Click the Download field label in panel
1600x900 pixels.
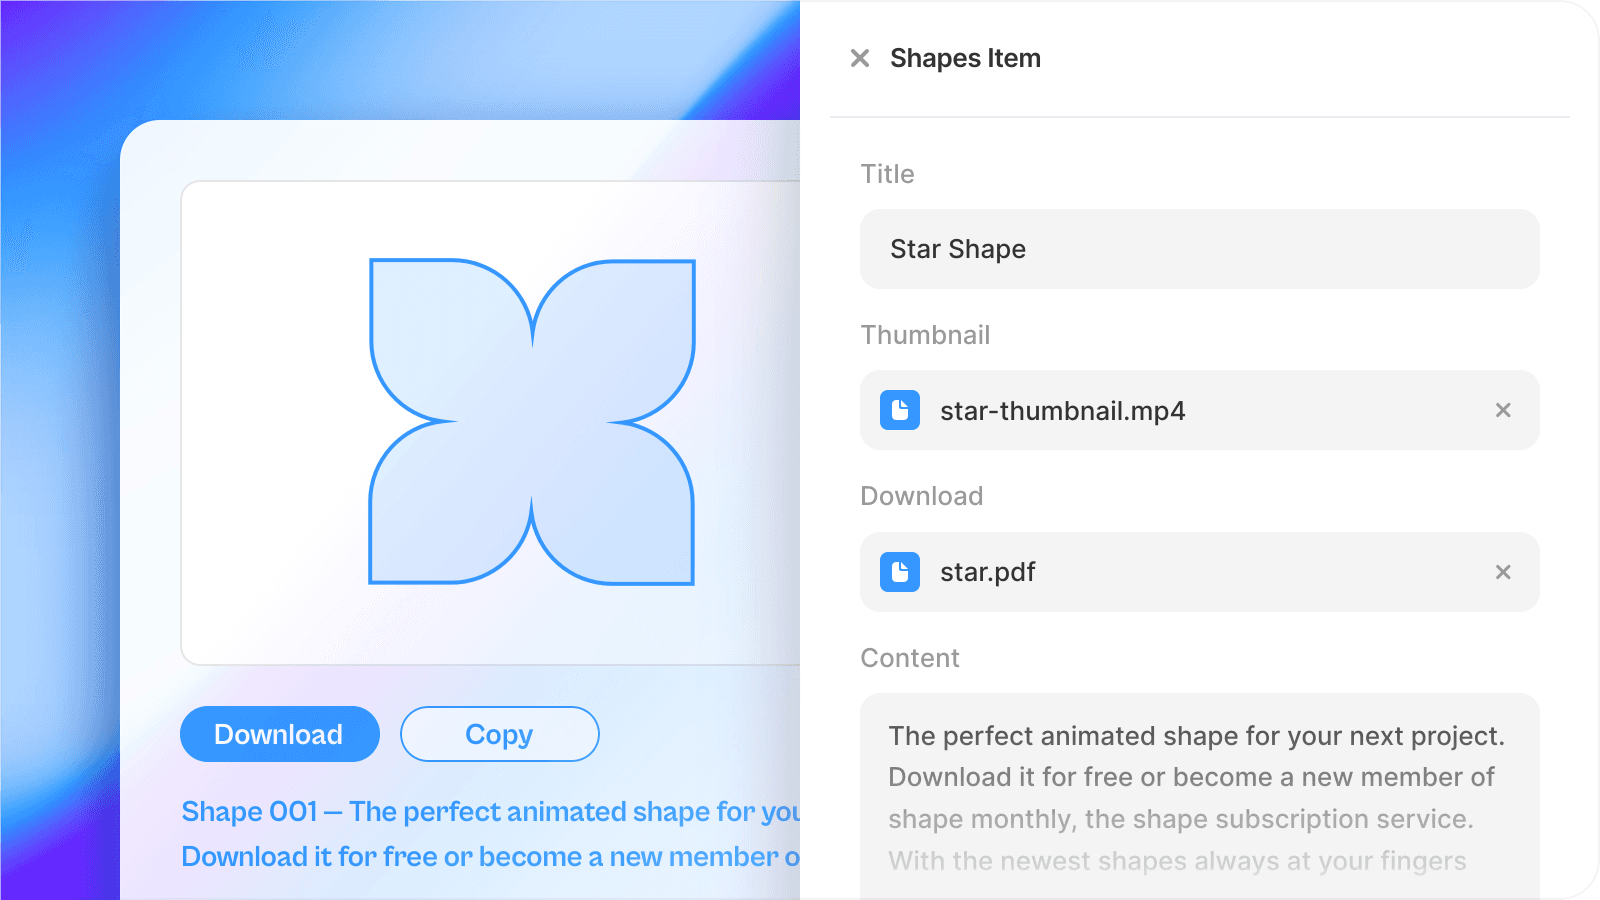click(x=922, y=496)
